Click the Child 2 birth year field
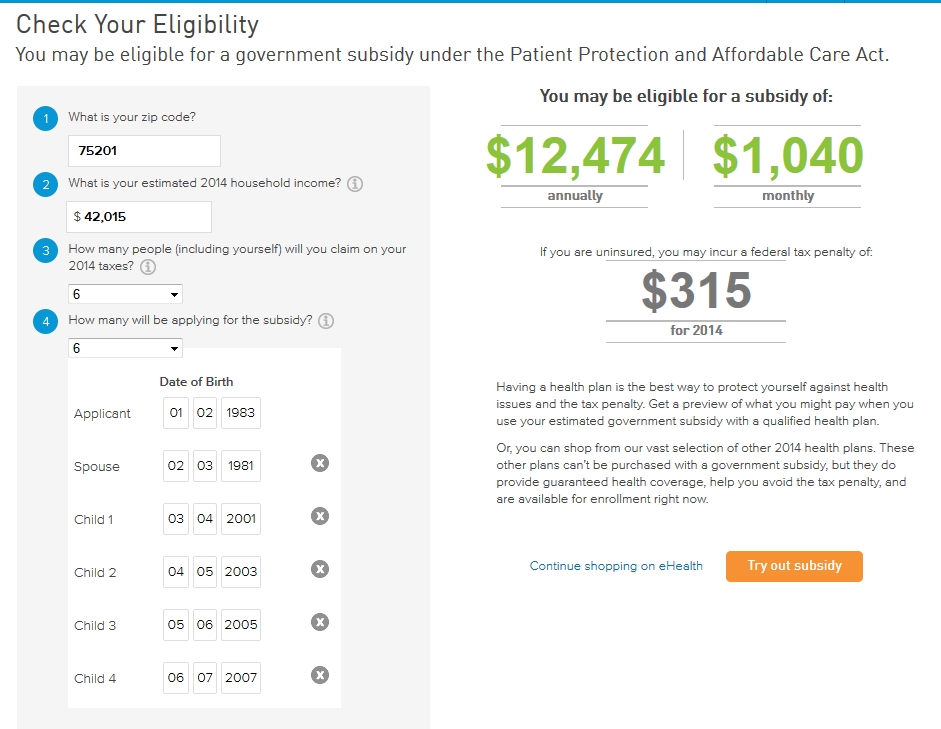941x729 pixels. pyautogui.click(x=240, y=572)
